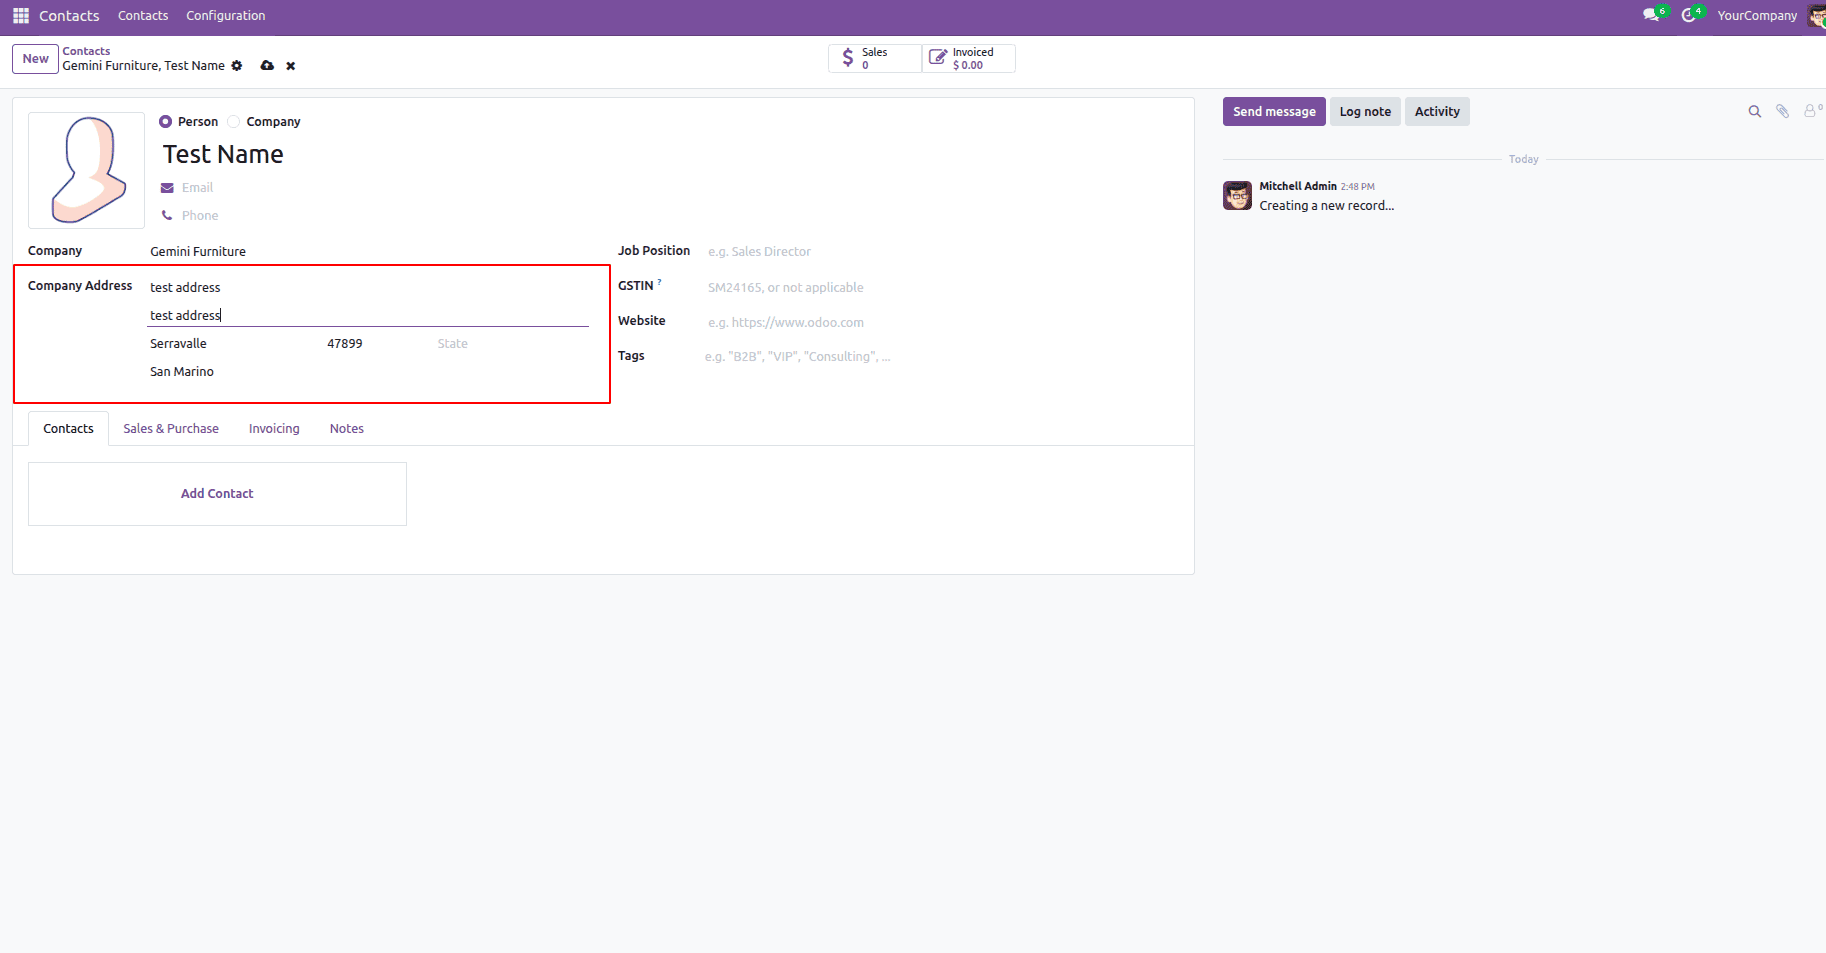Click Mitchell Admin's avatar in the chatter

(1237, 195)
